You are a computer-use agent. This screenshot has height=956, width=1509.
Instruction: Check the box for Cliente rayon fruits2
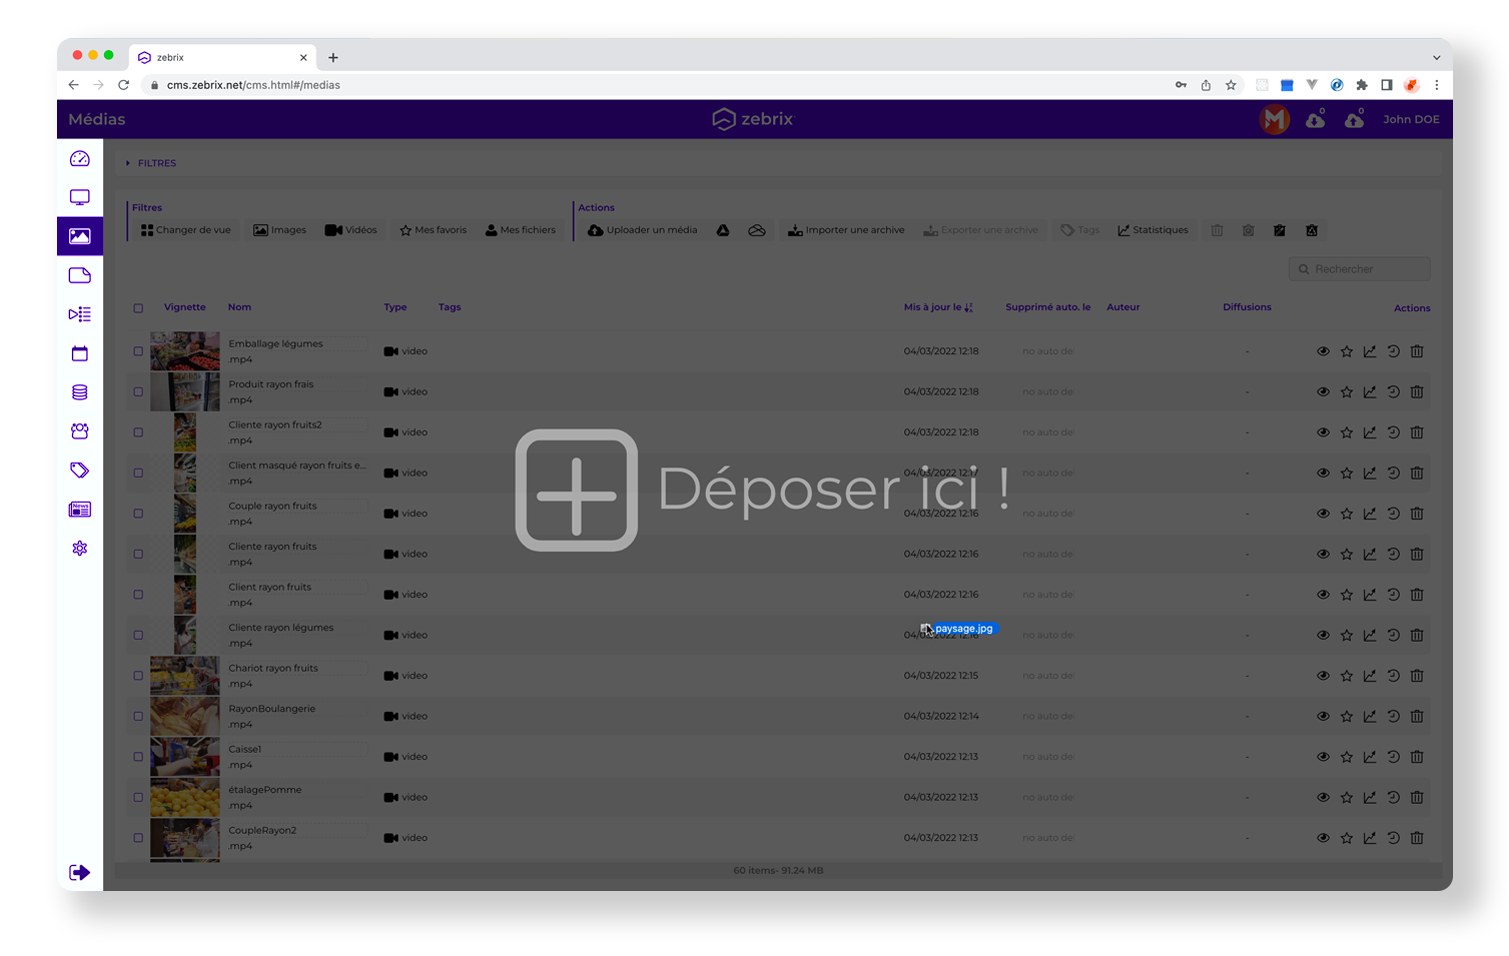[x=138, y=433]
